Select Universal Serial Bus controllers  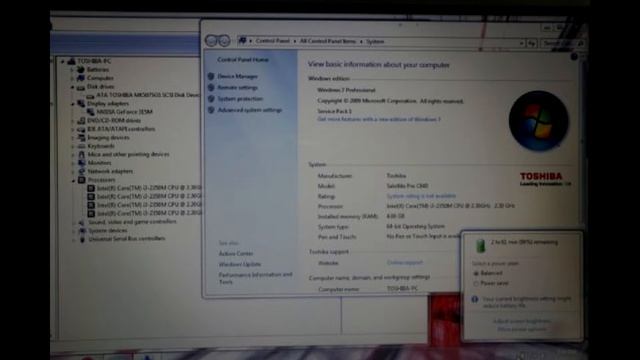(127, 239)
